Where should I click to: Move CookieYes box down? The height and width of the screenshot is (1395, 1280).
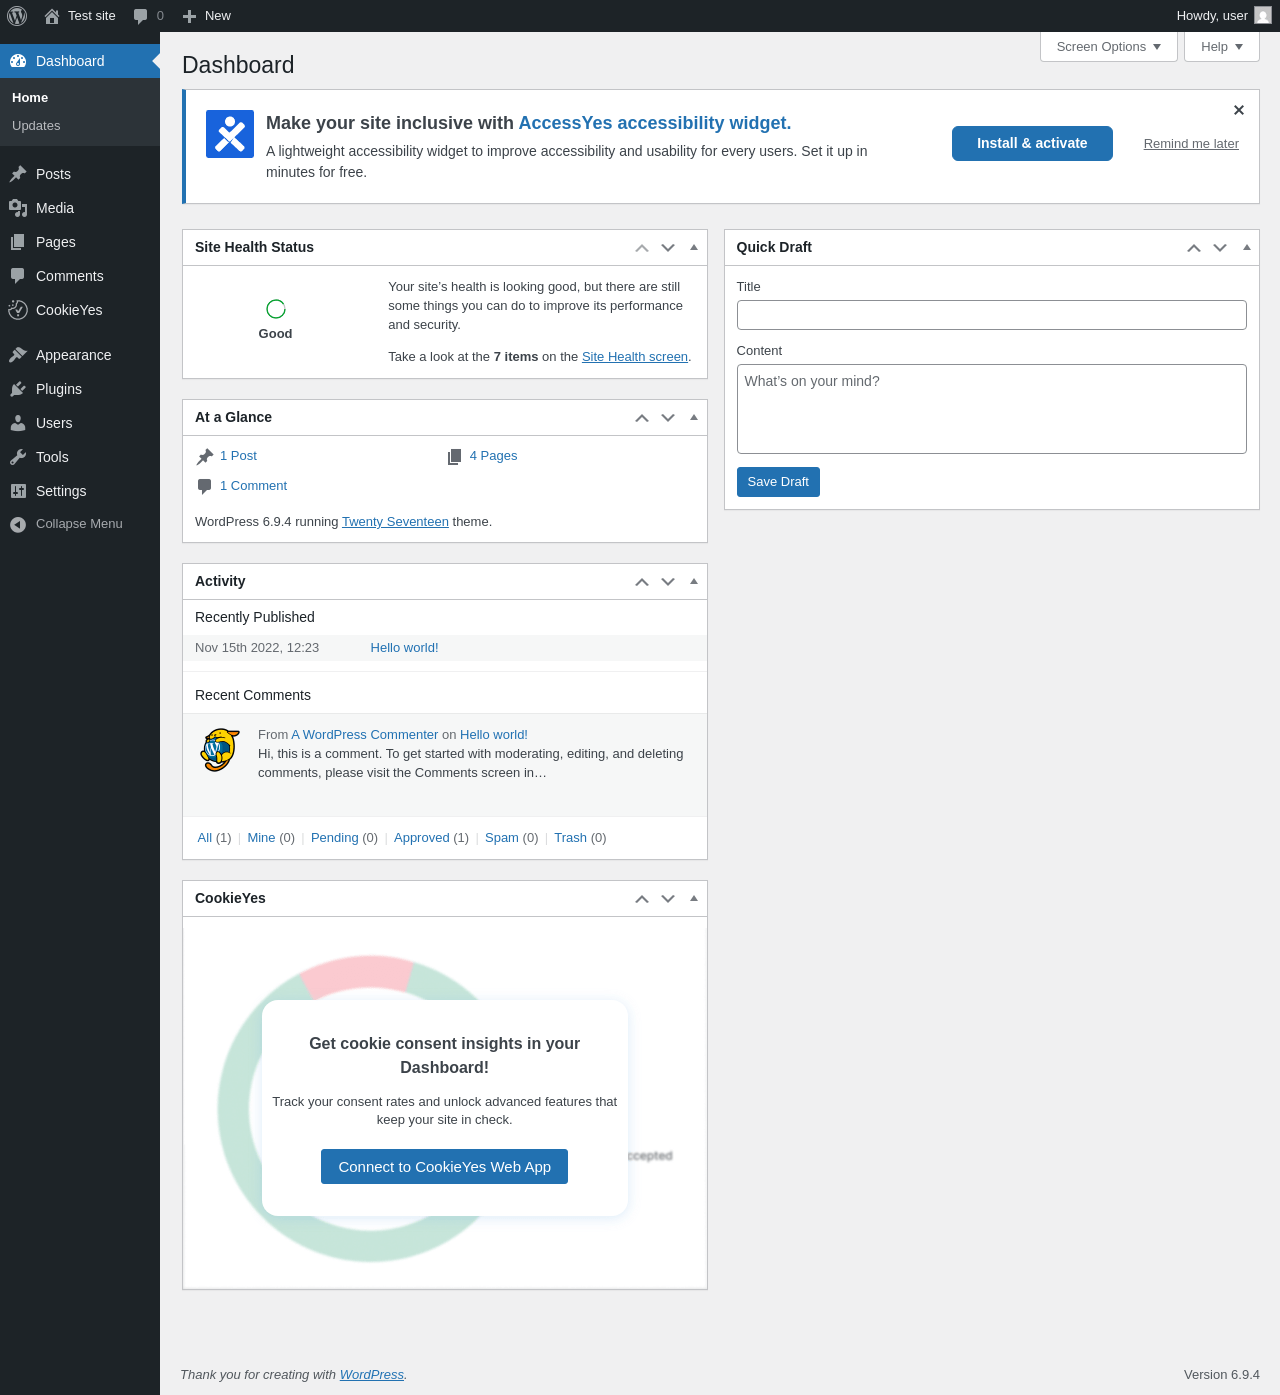pyautogui.click(x=668, y=899)
